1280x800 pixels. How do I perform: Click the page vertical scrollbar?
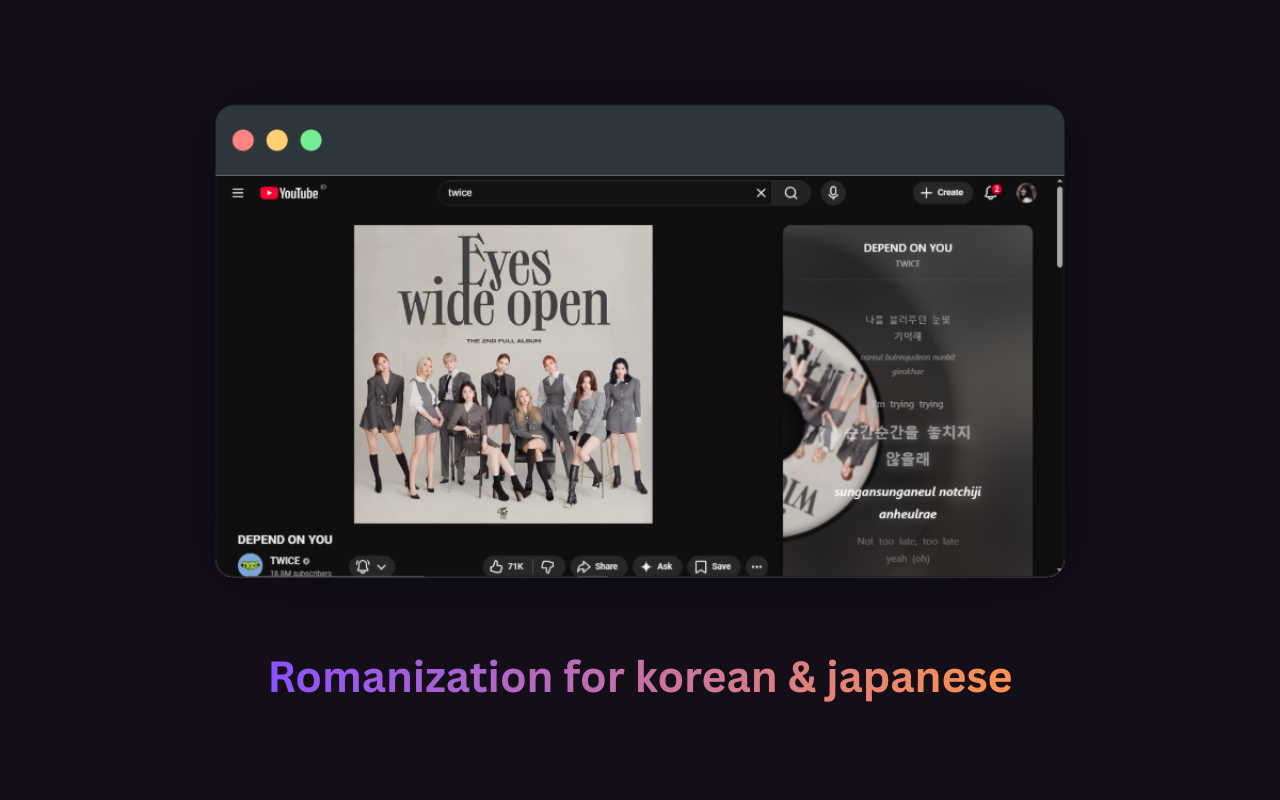tap(1059, 226)
